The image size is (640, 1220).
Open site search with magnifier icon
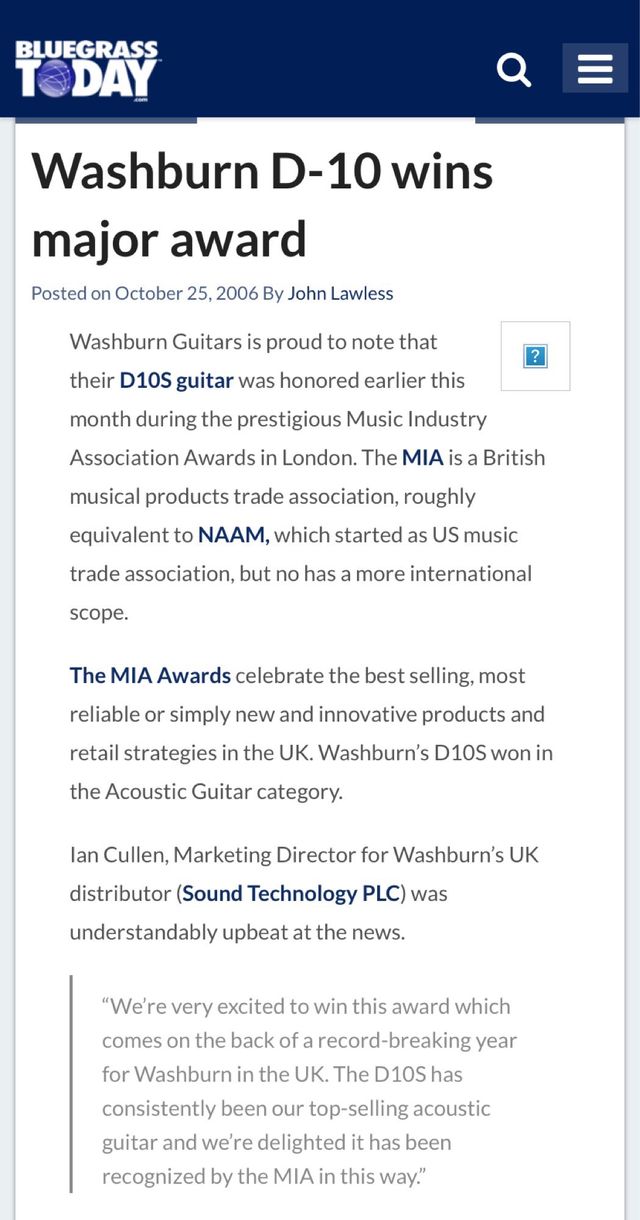[x=514, y=69]
